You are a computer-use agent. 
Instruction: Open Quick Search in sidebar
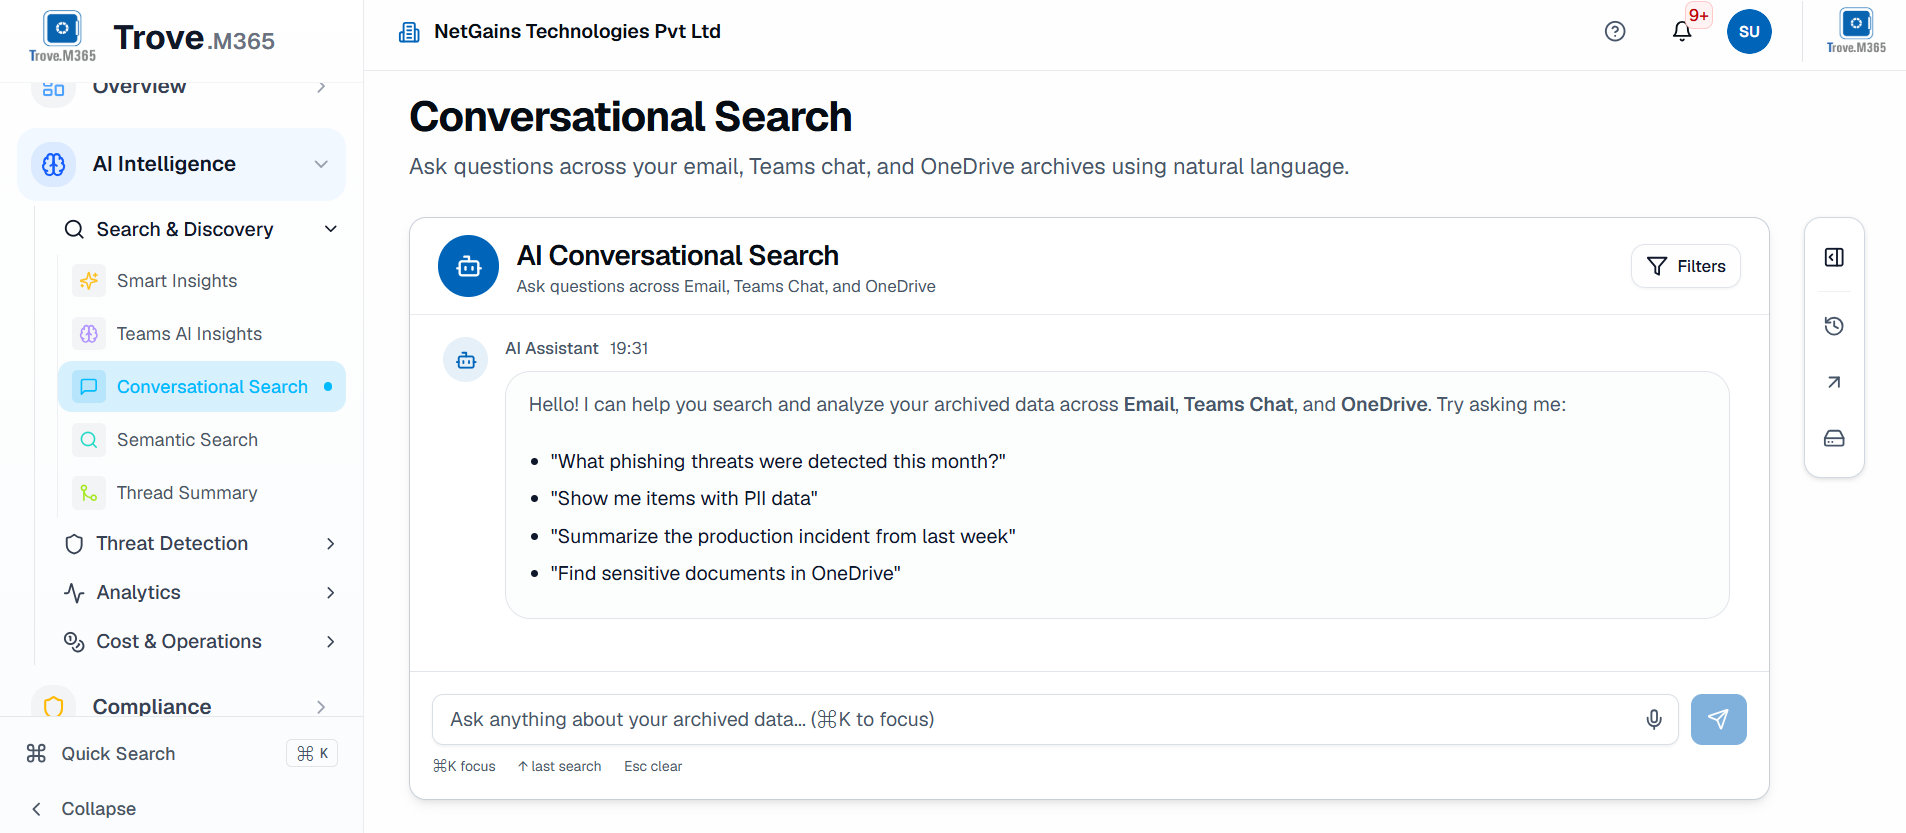click(181, 754)
